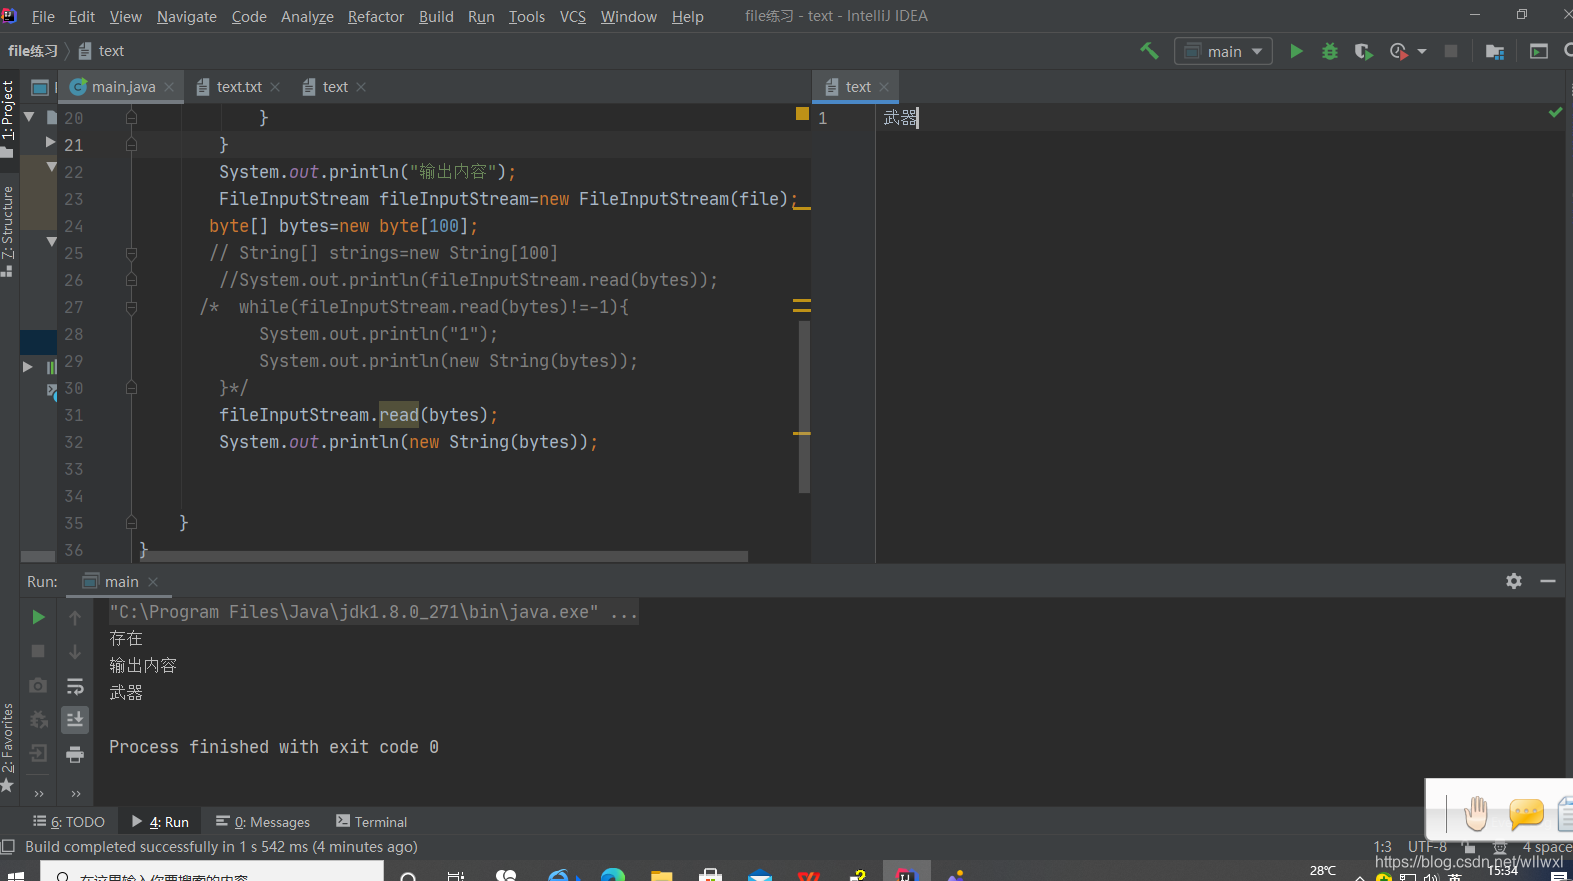Collapse the method fold marker at line 35

(x=131, y=523)
